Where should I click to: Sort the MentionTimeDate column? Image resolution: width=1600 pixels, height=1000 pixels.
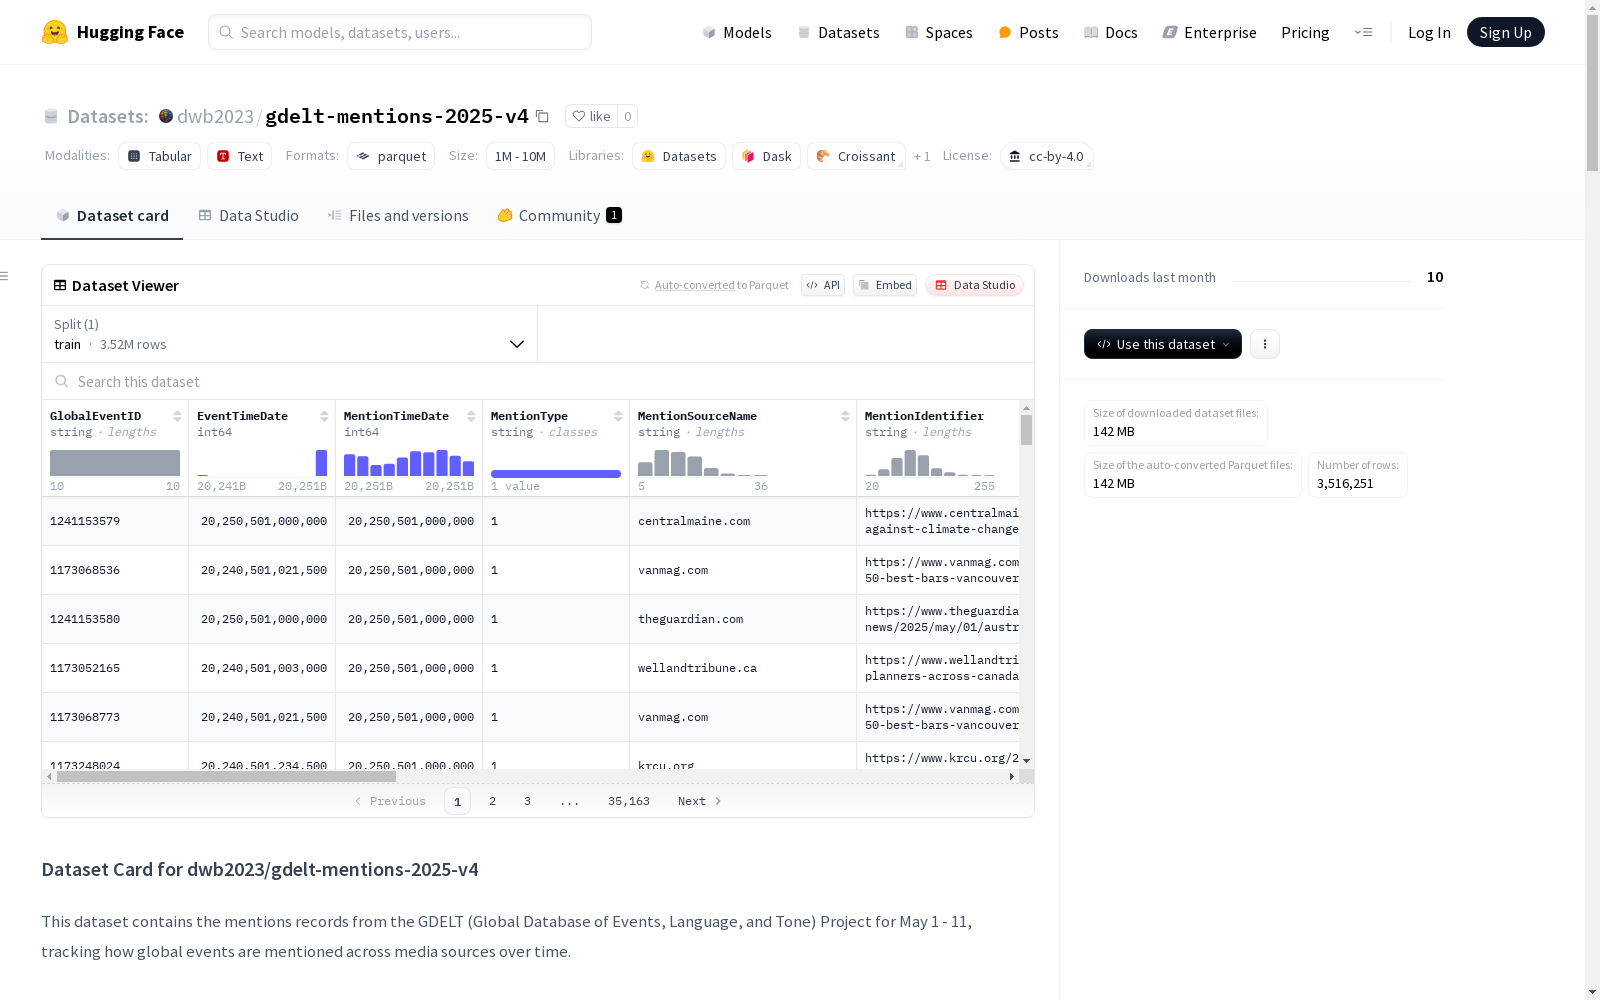[x=471, y=416]
